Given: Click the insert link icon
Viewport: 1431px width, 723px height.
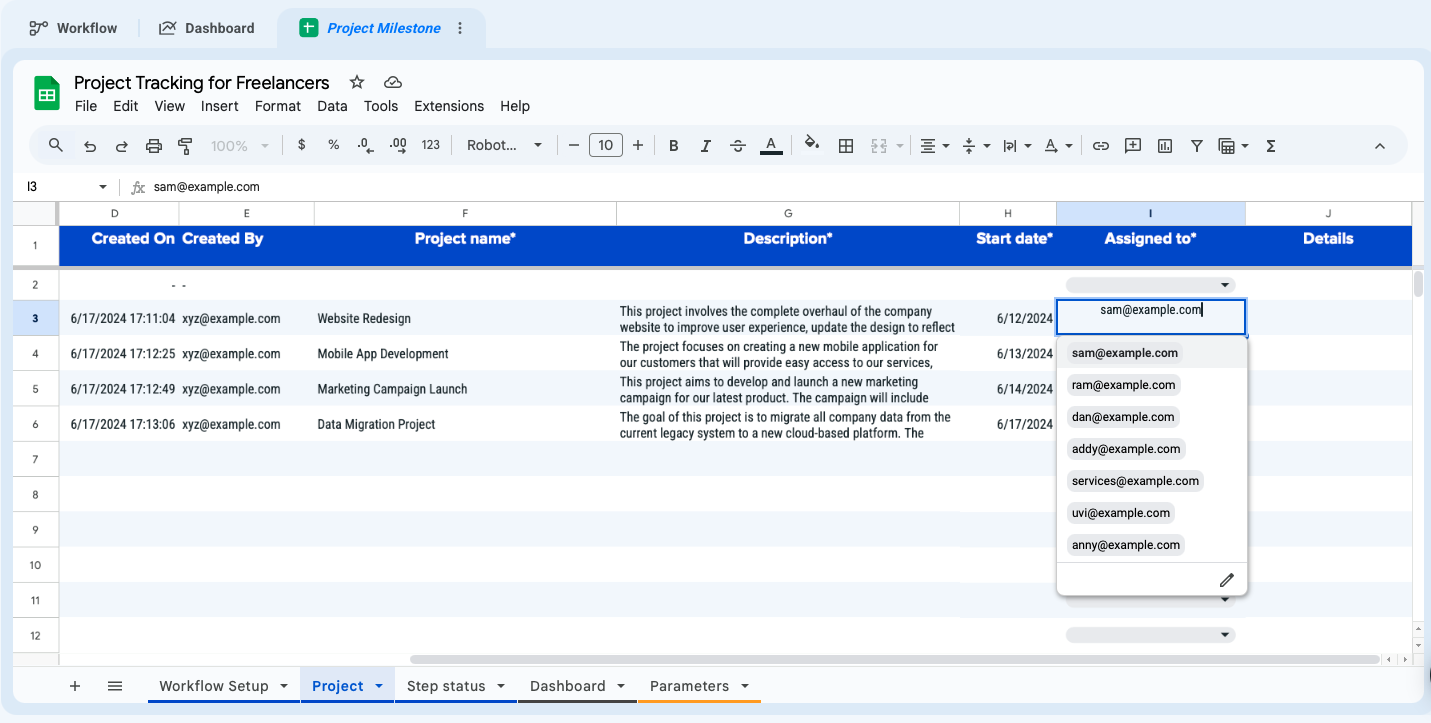Looking at the screenshot, I should [1101, 146].
